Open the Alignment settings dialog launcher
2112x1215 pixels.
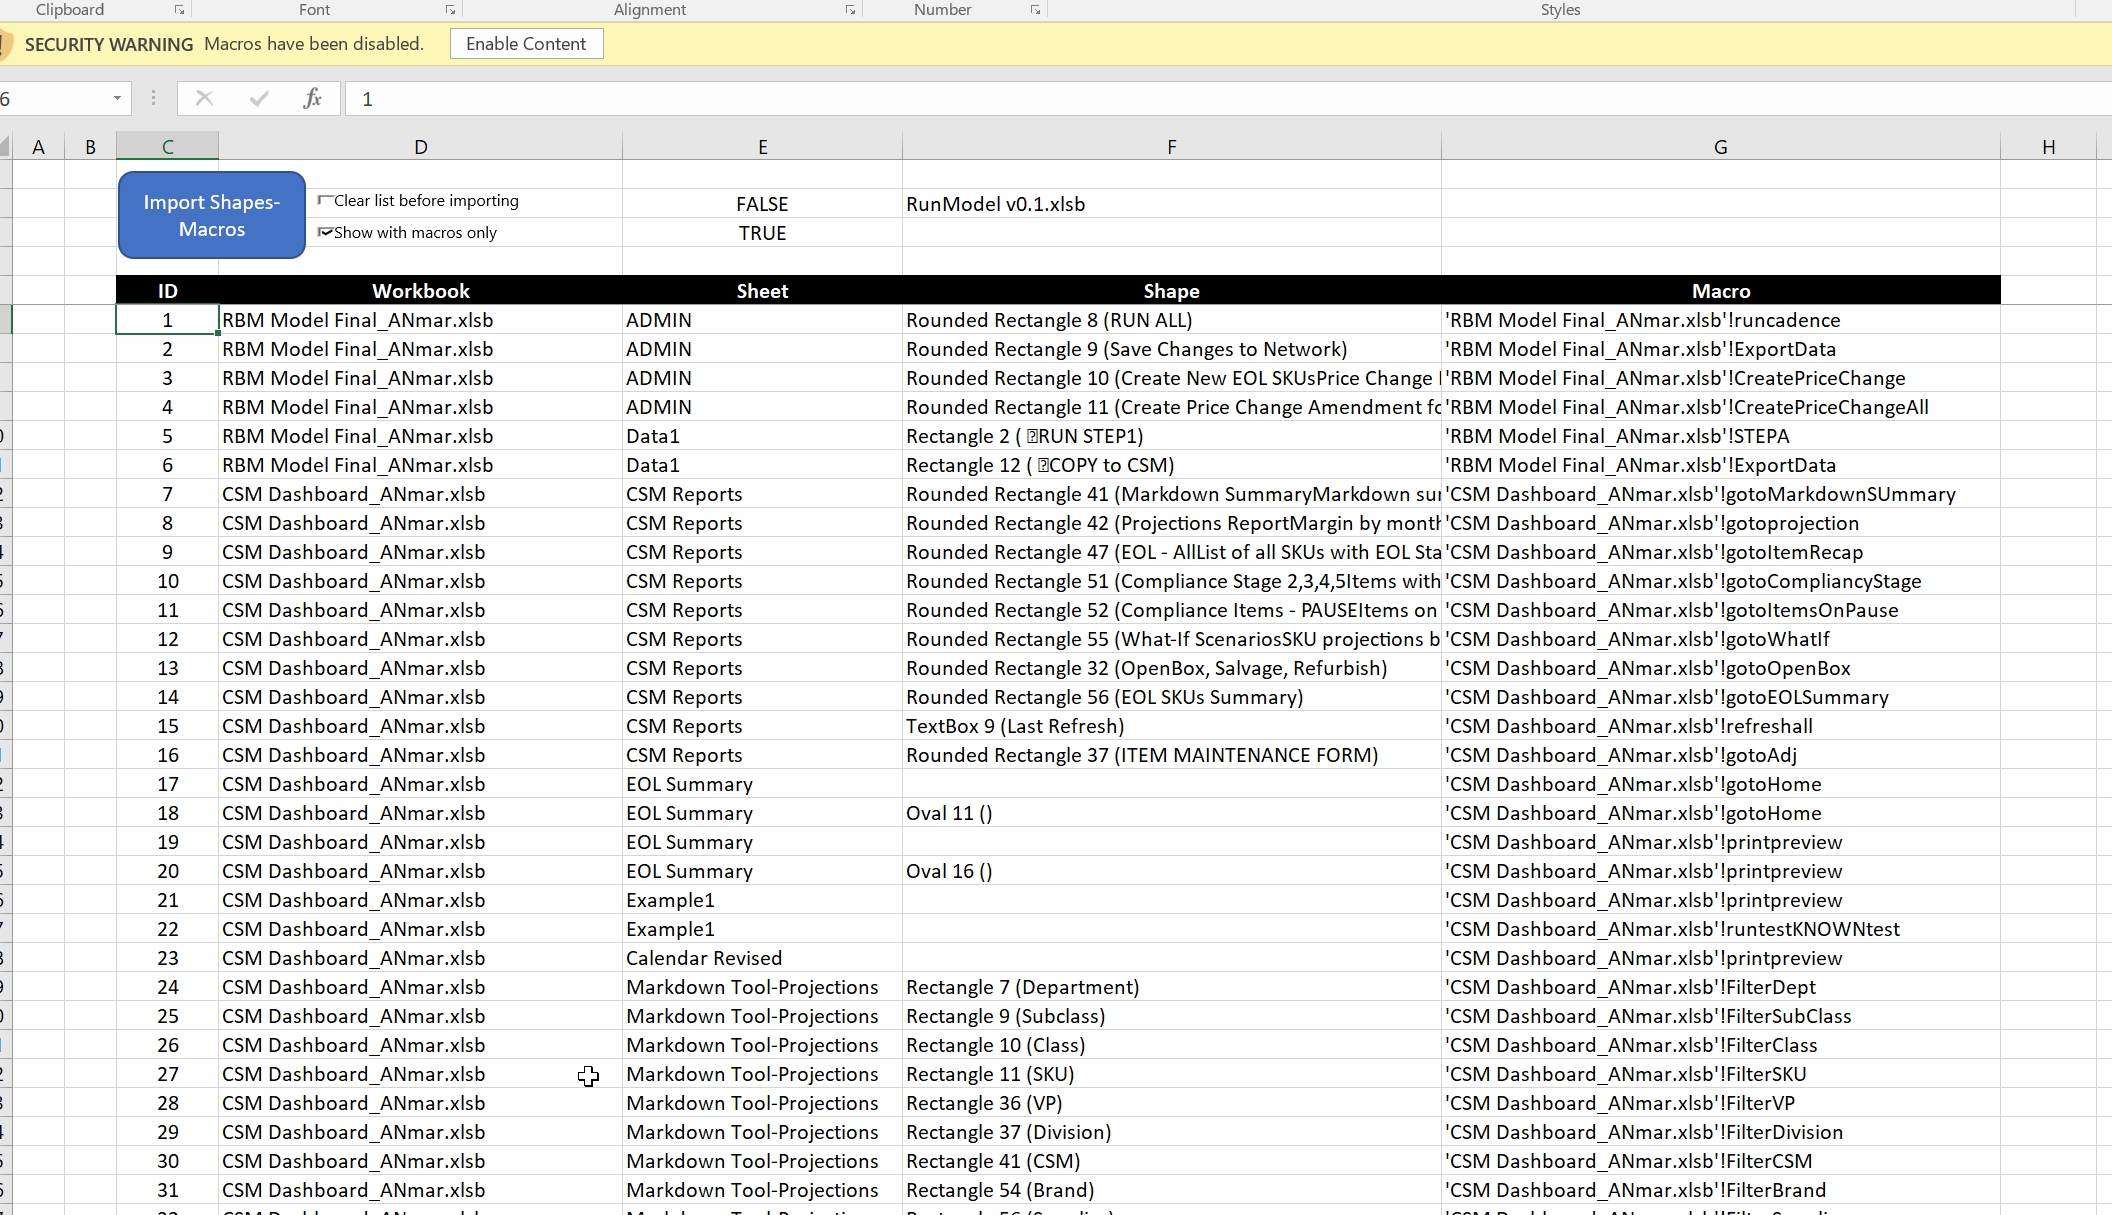(x=850, y=10)
